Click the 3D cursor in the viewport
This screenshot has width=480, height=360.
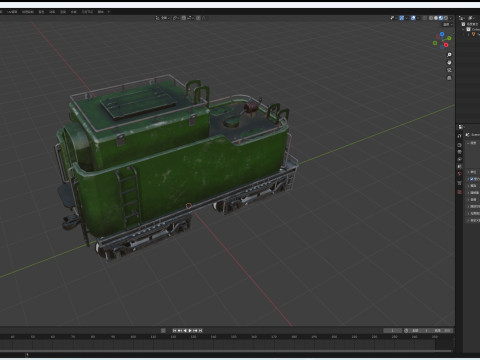tap(189, 206)
